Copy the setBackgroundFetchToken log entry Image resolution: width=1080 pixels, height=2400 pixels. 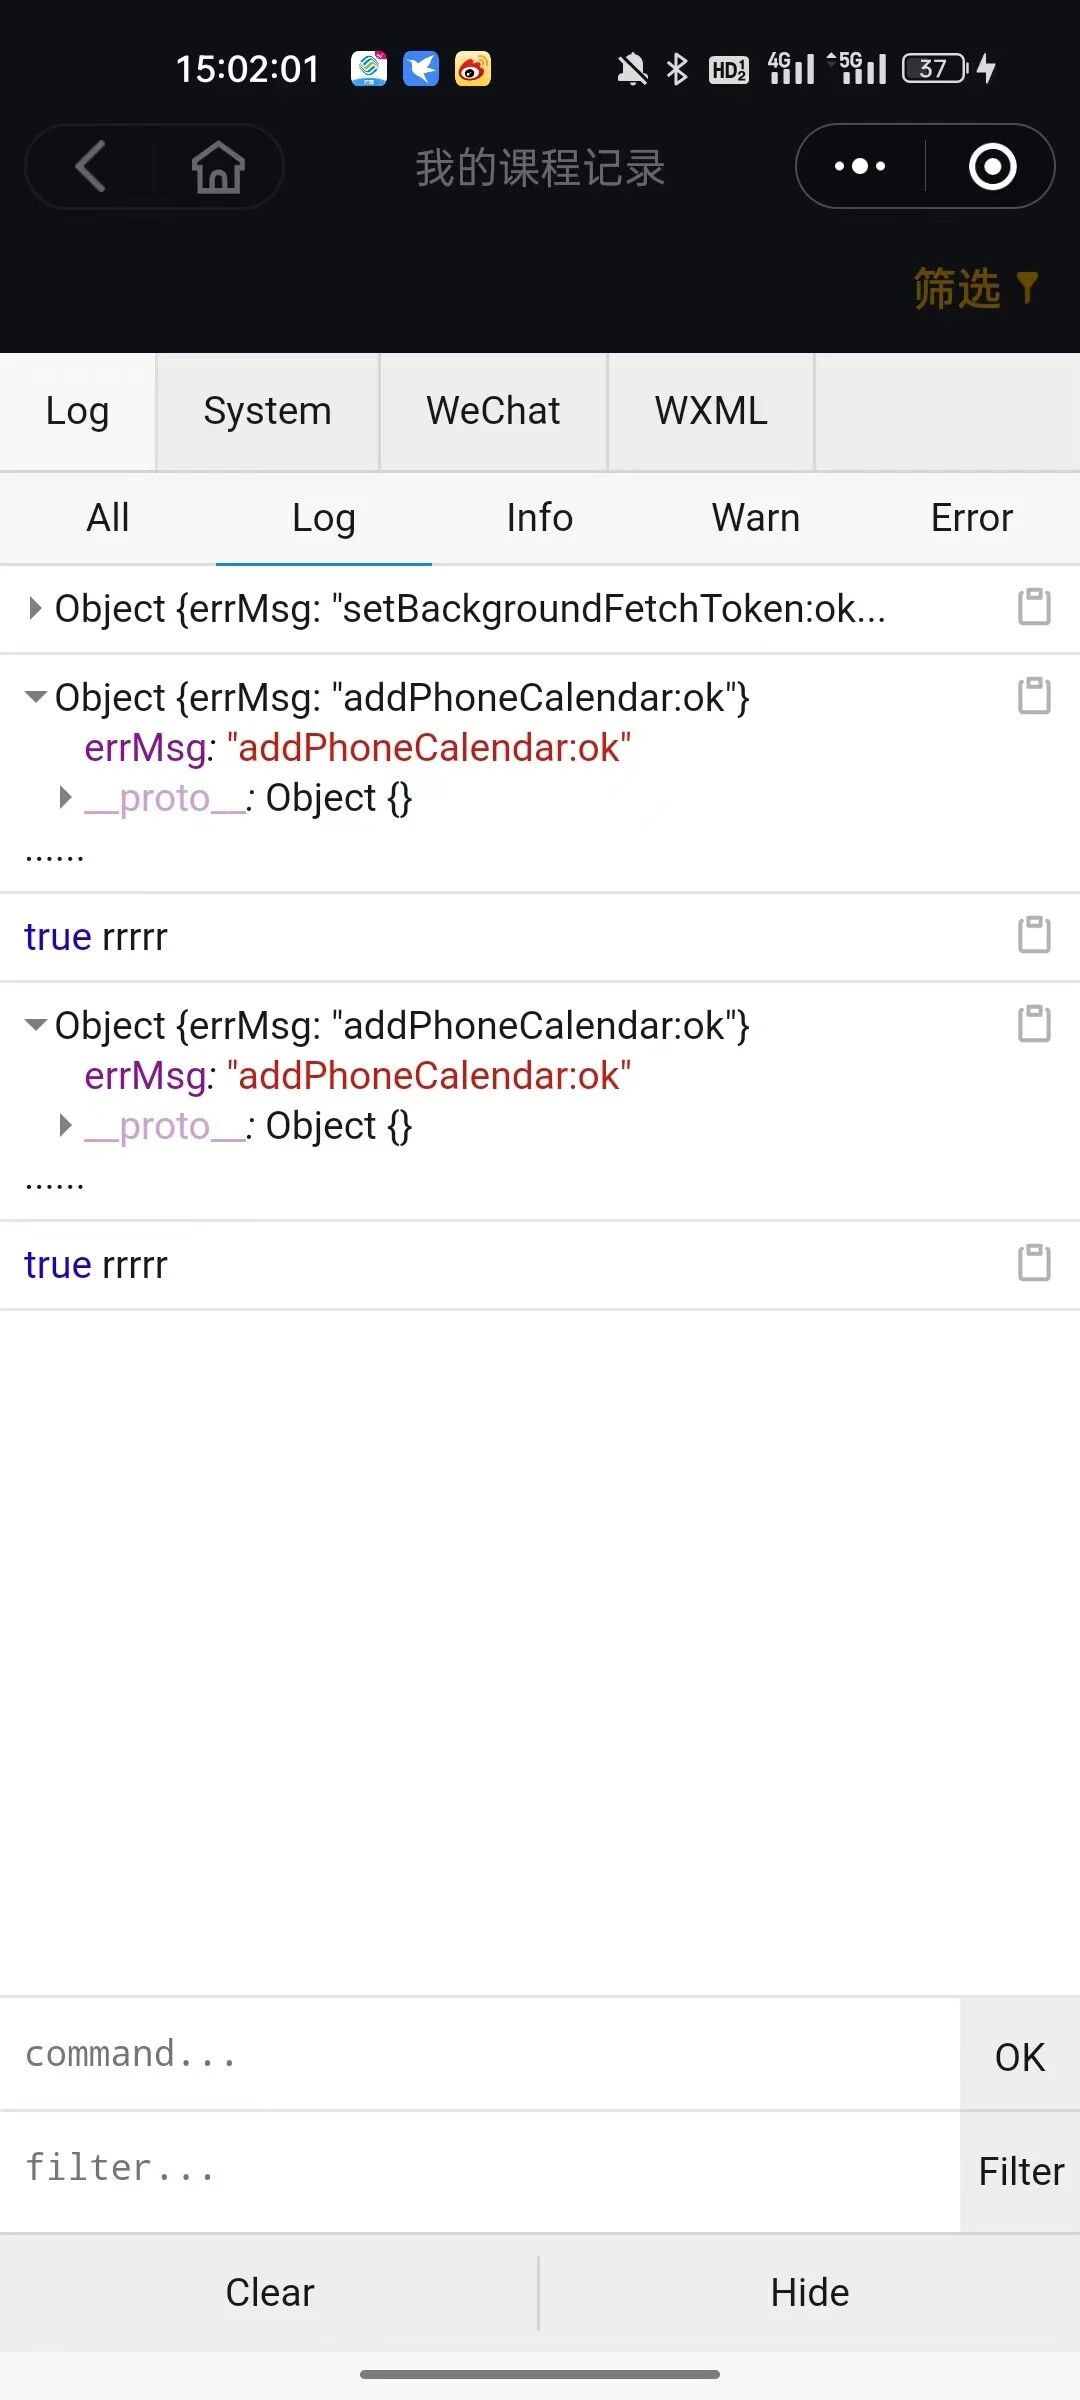tap(1034, 607)
